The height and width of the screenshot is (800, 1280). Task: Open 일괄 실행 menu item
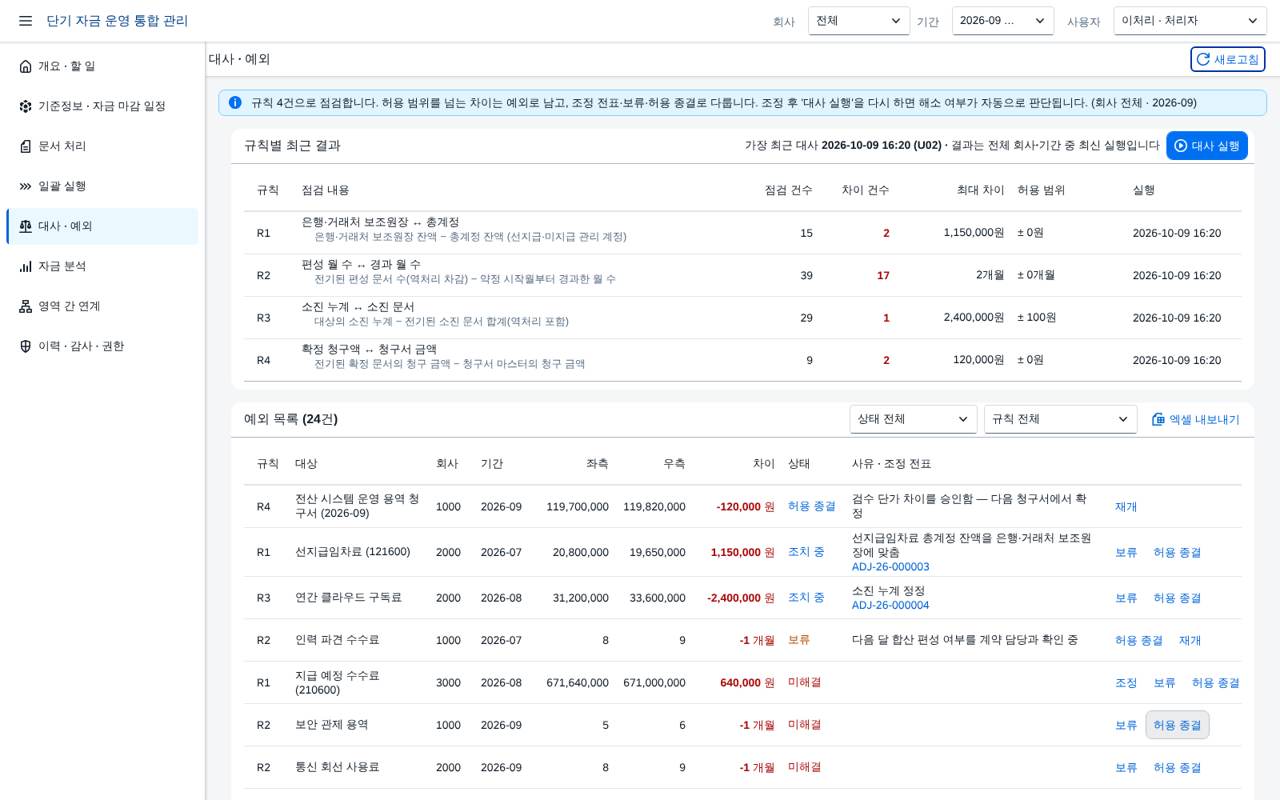coord(102,186)
